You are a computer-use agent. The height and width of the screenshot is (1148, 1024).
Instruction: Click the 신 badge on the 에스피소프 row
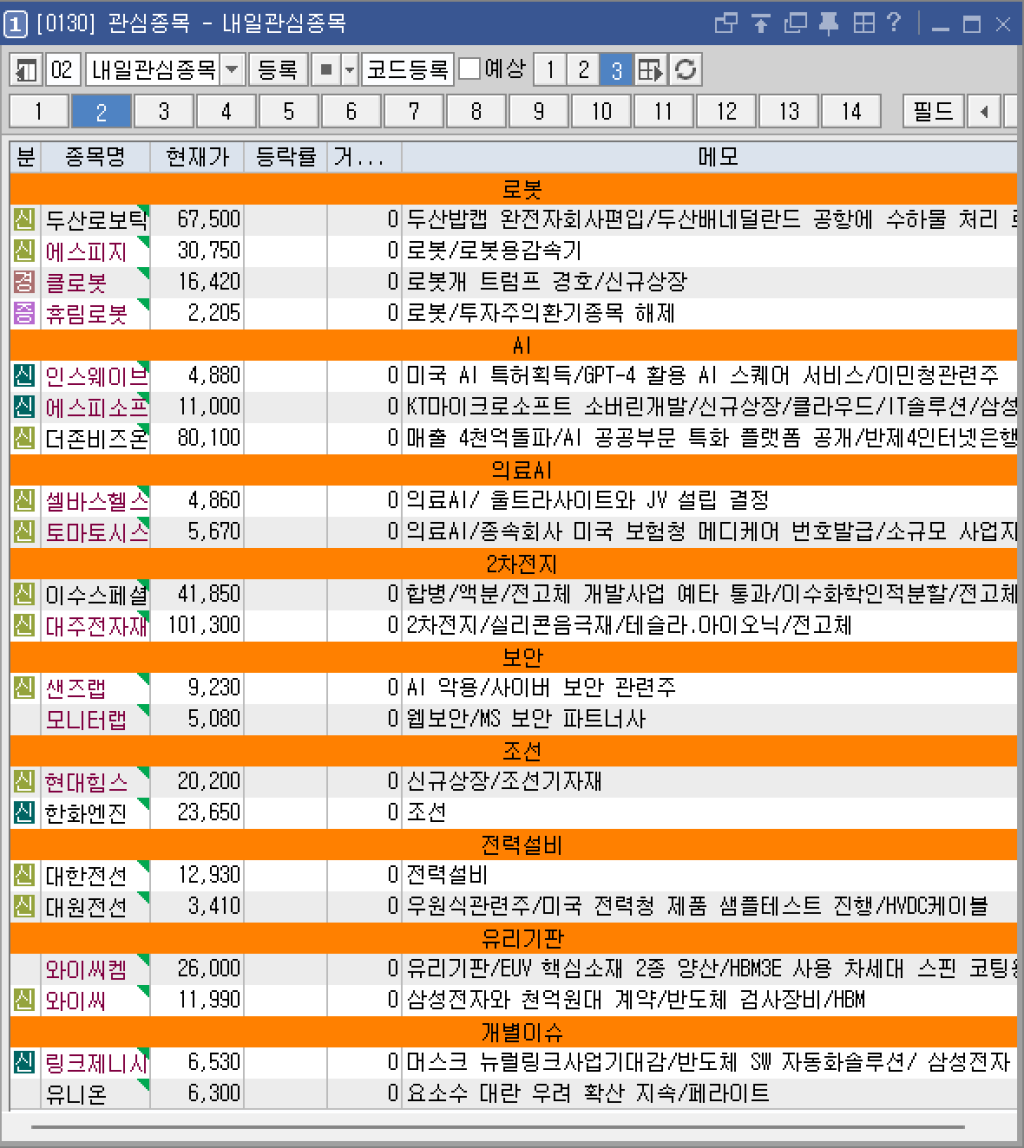pyautogui.click(x=24, y=407)
